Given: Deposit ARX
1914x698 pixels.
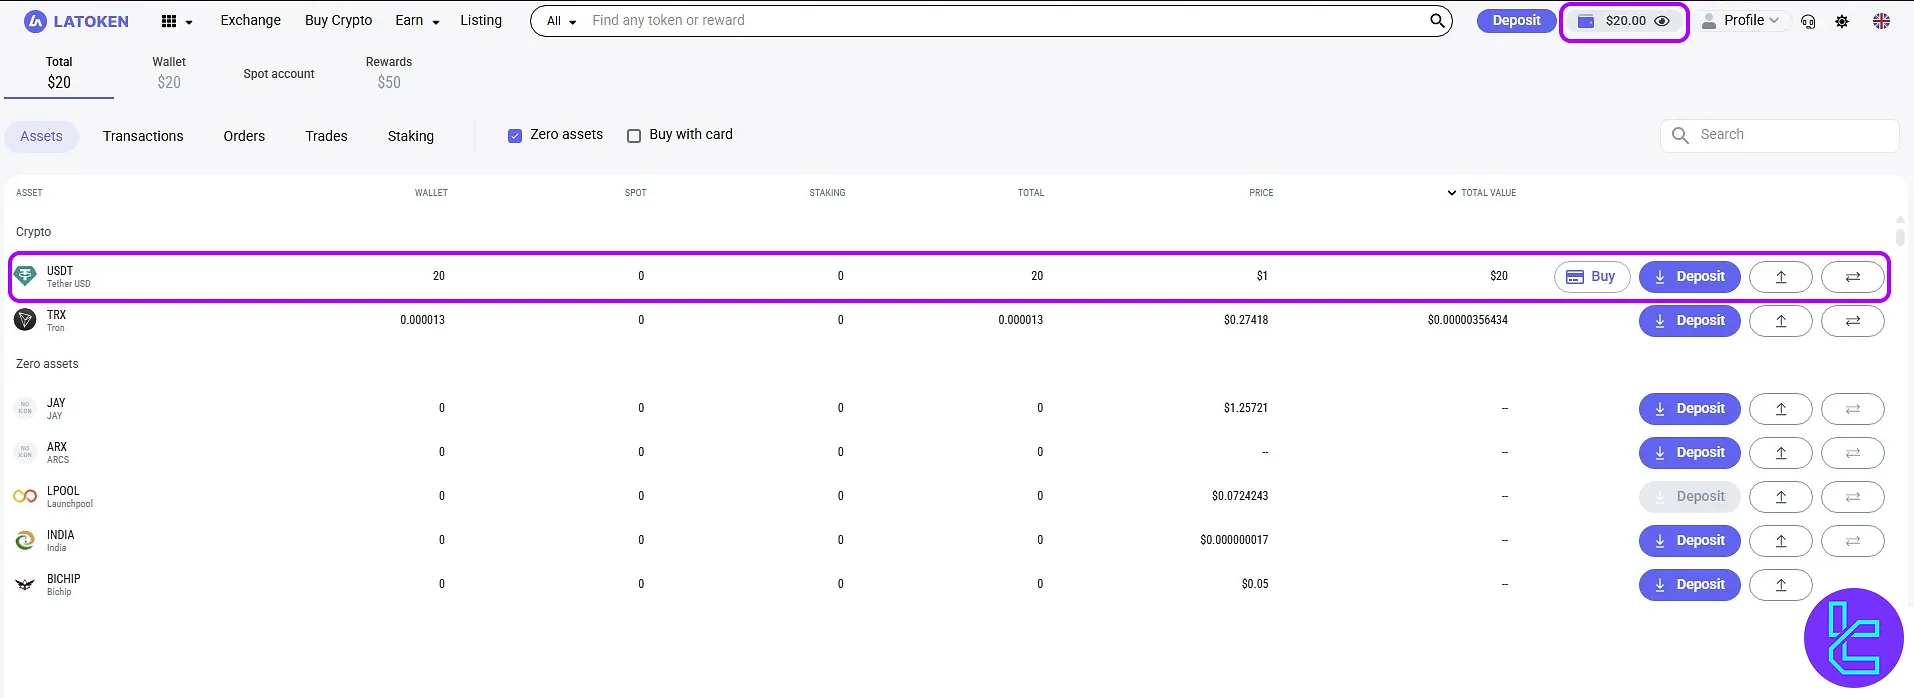Looking at the screenshot, I should tap(1689, 453).
